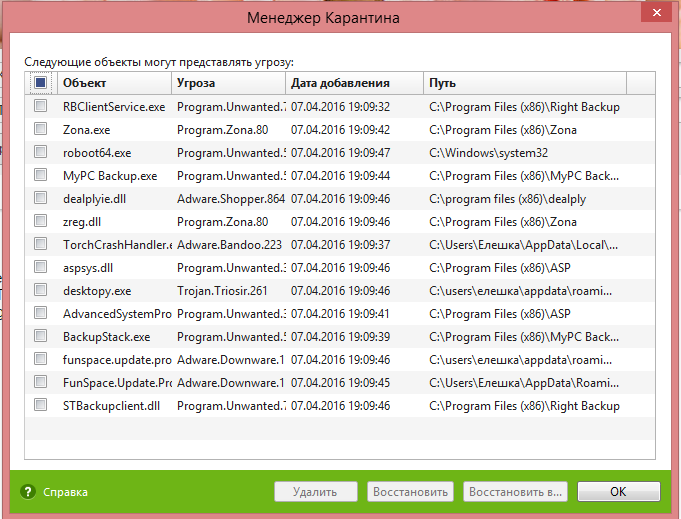
Task: Click the Удалить button
Action: pyautogui.click(x=316, y=492)
